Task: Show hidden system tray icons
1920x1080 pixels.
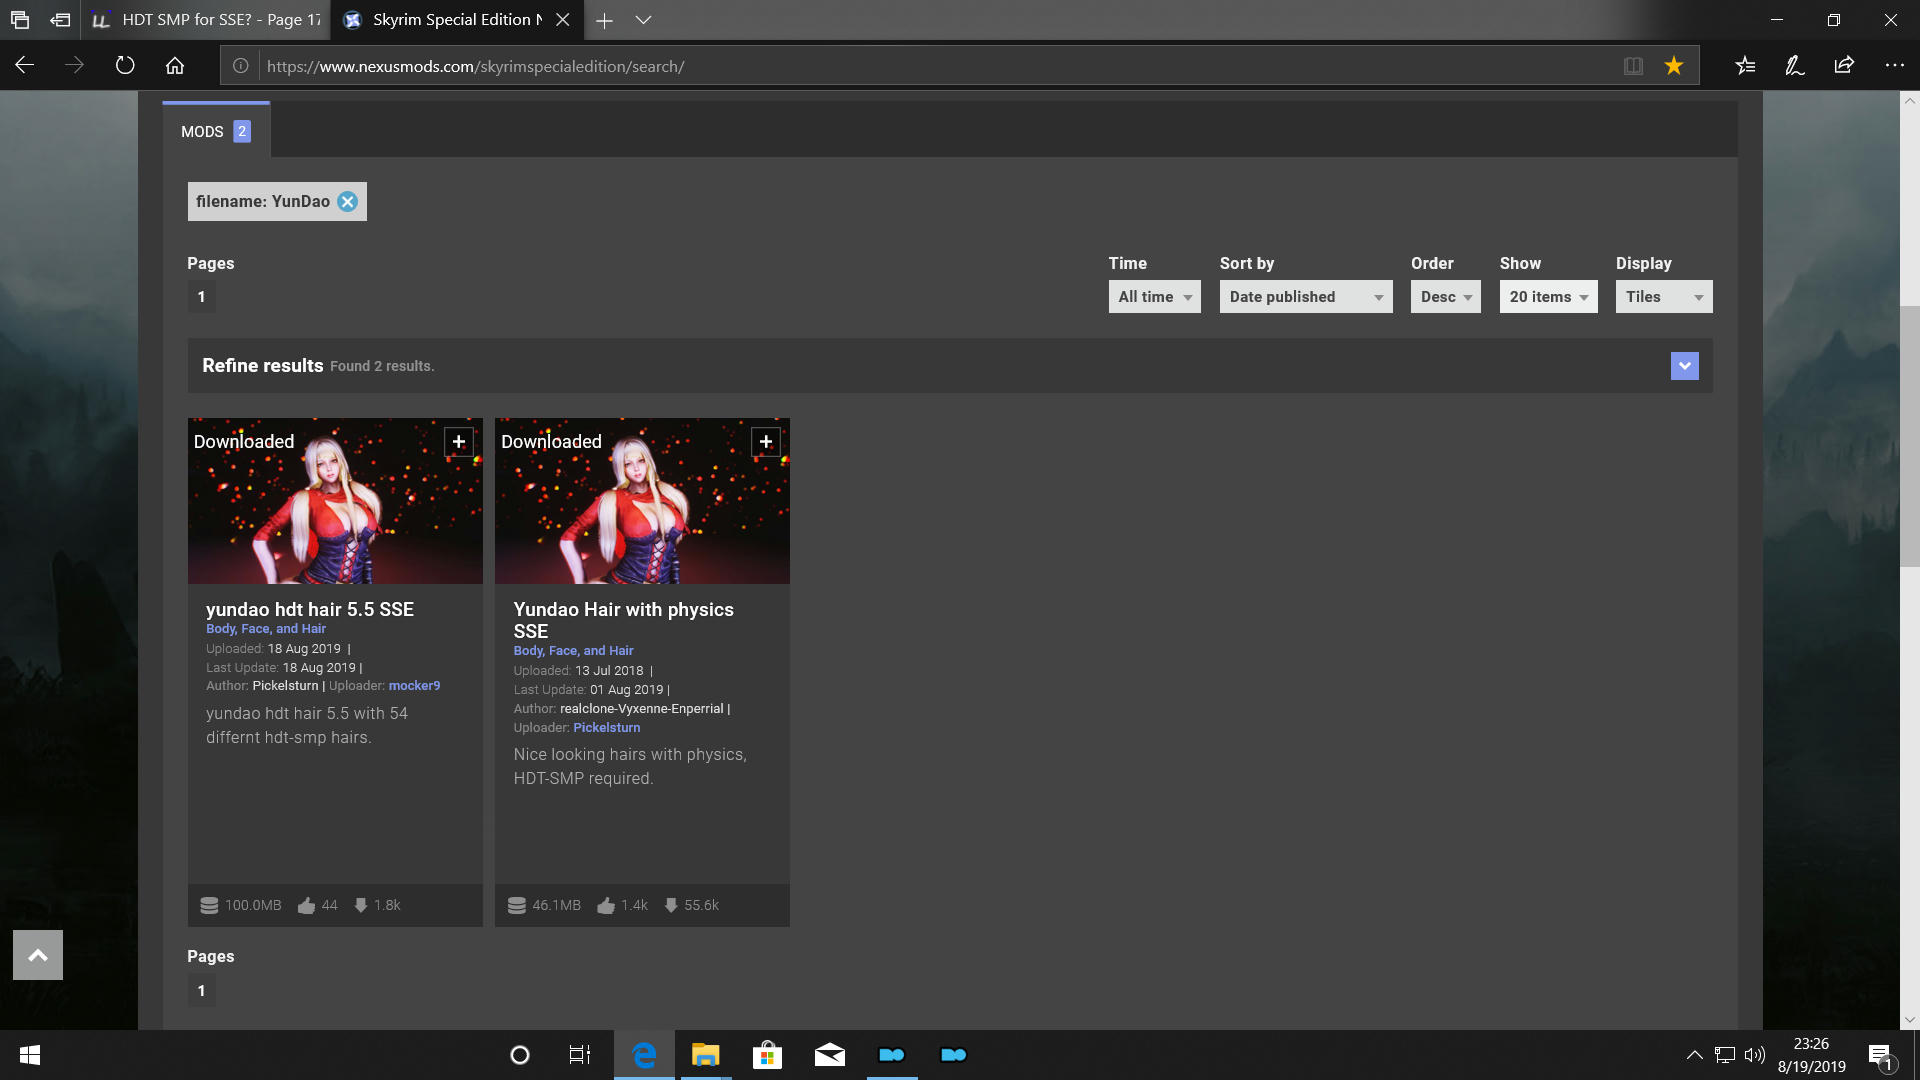Action: tap(1694, 1055)
